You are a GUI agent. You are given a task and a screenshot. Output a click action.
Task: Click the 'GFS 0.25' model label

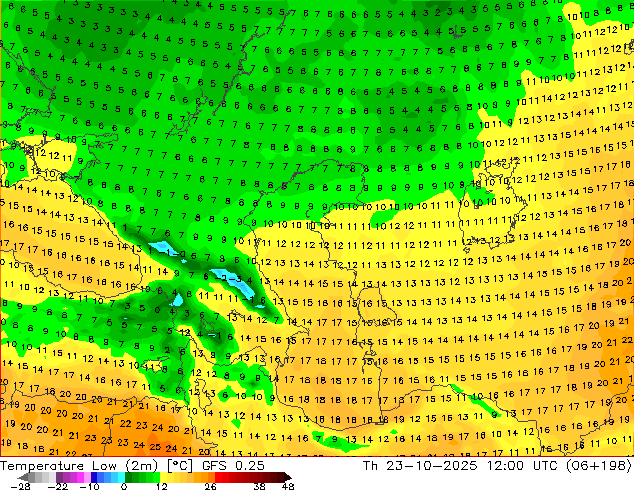pyautogui.click(x=233, y=466)
